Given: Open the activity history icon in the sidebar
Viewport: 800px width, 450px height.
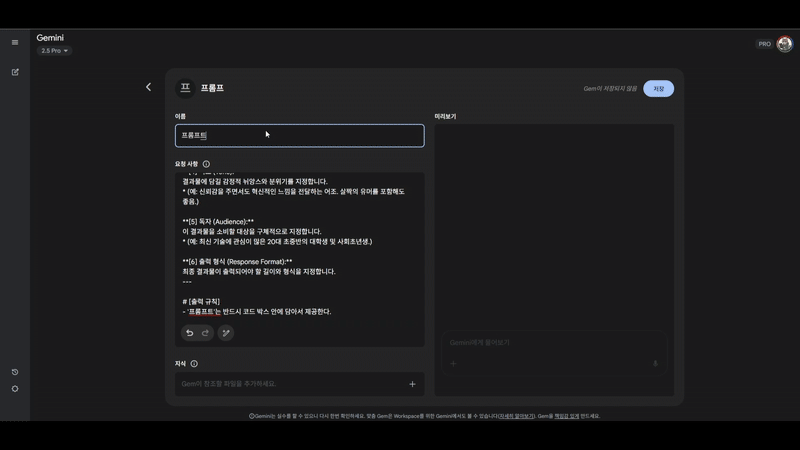Looking at the screenshot, I should [x=15, y=372].
